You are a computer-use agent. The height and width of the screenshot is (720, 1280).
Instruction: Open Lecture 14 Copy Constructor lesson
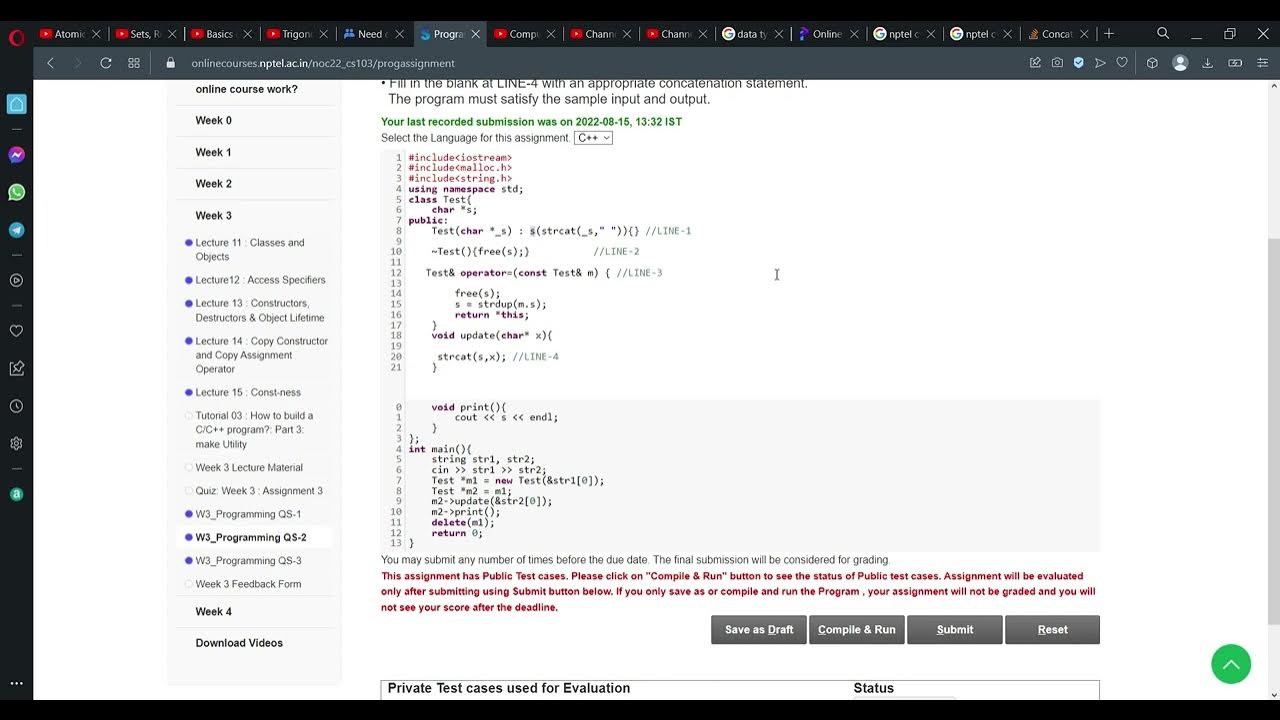262,355
